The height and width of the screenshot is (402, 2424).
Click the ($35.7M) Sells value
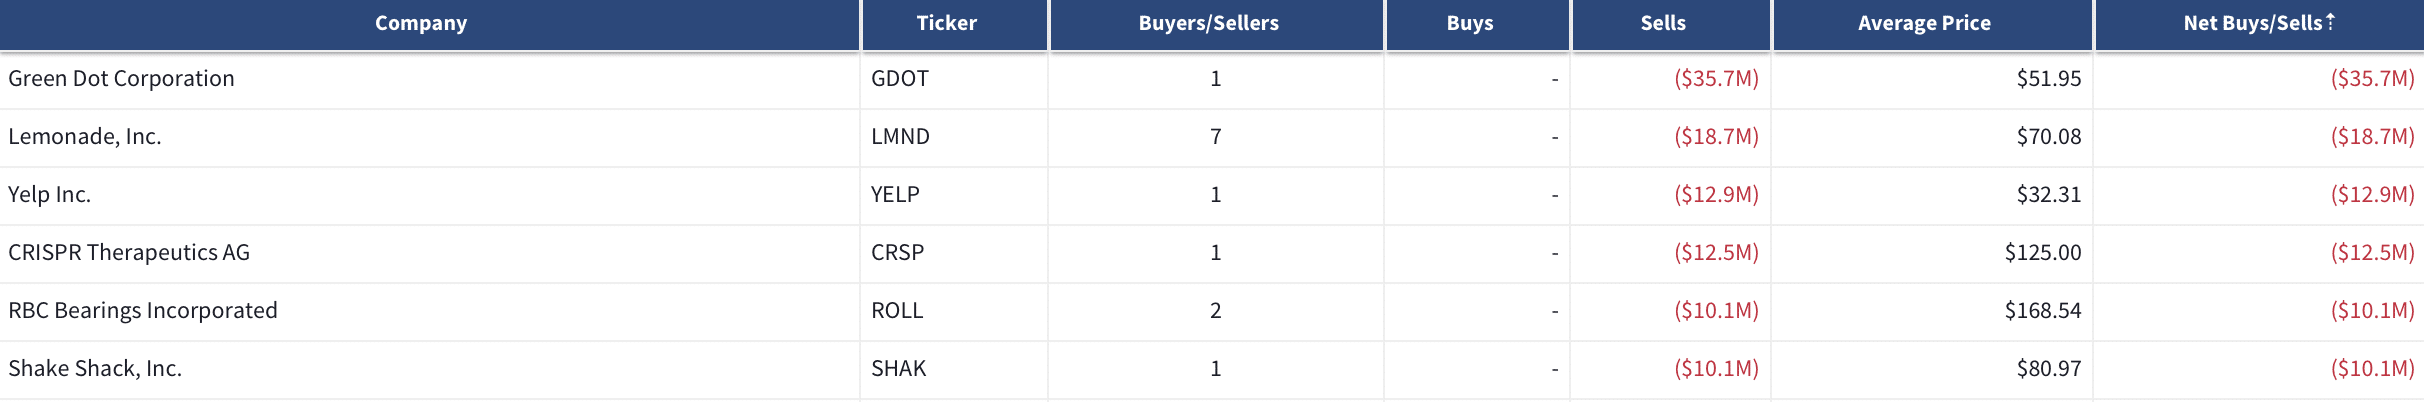(1716, 79)
